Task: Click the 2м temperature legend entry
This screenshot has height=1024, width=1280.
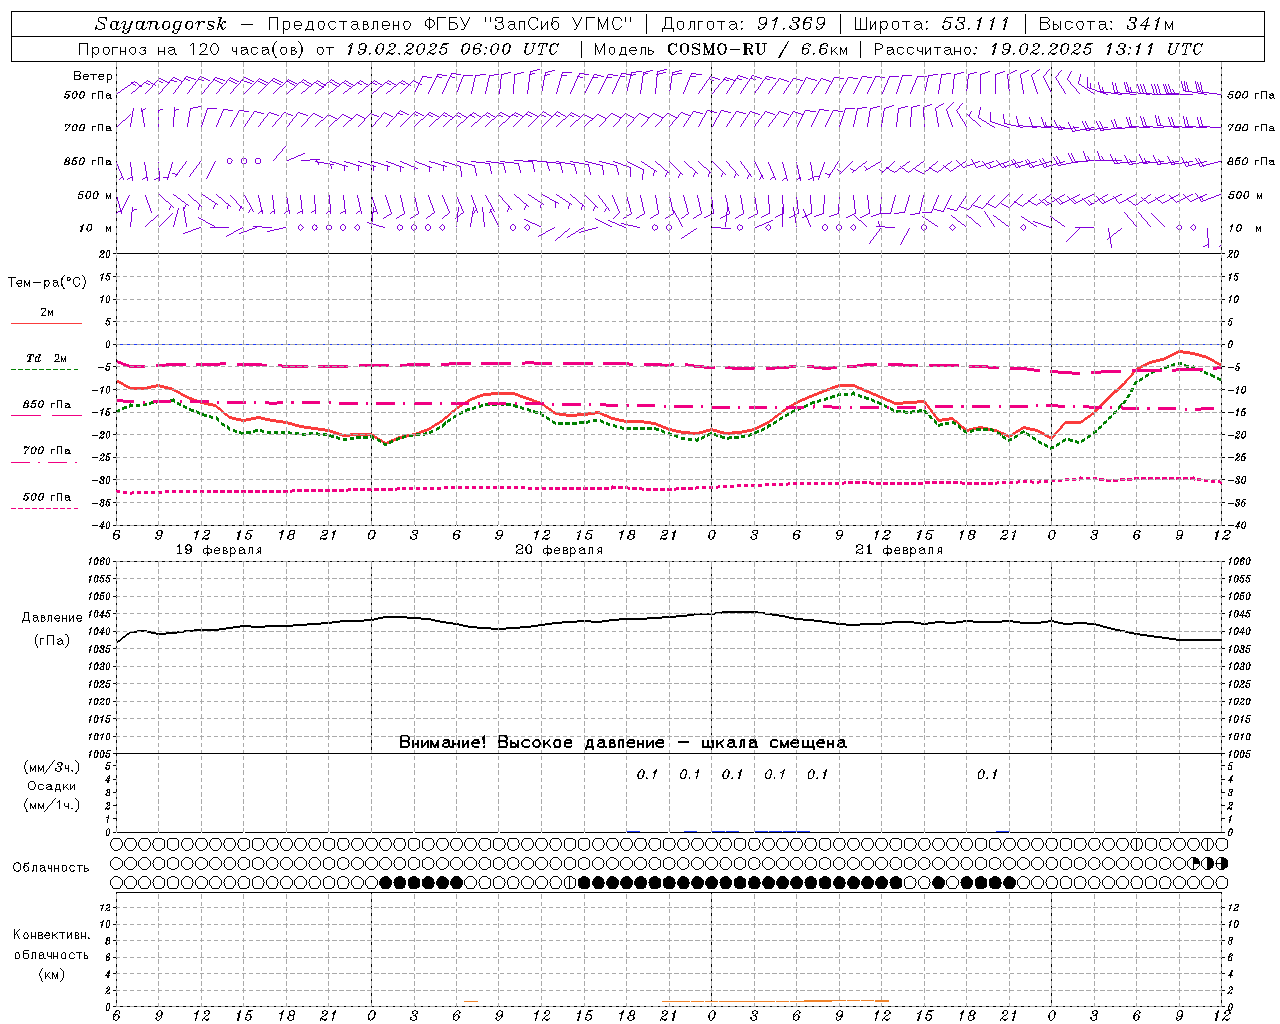Action: [47, 313]
